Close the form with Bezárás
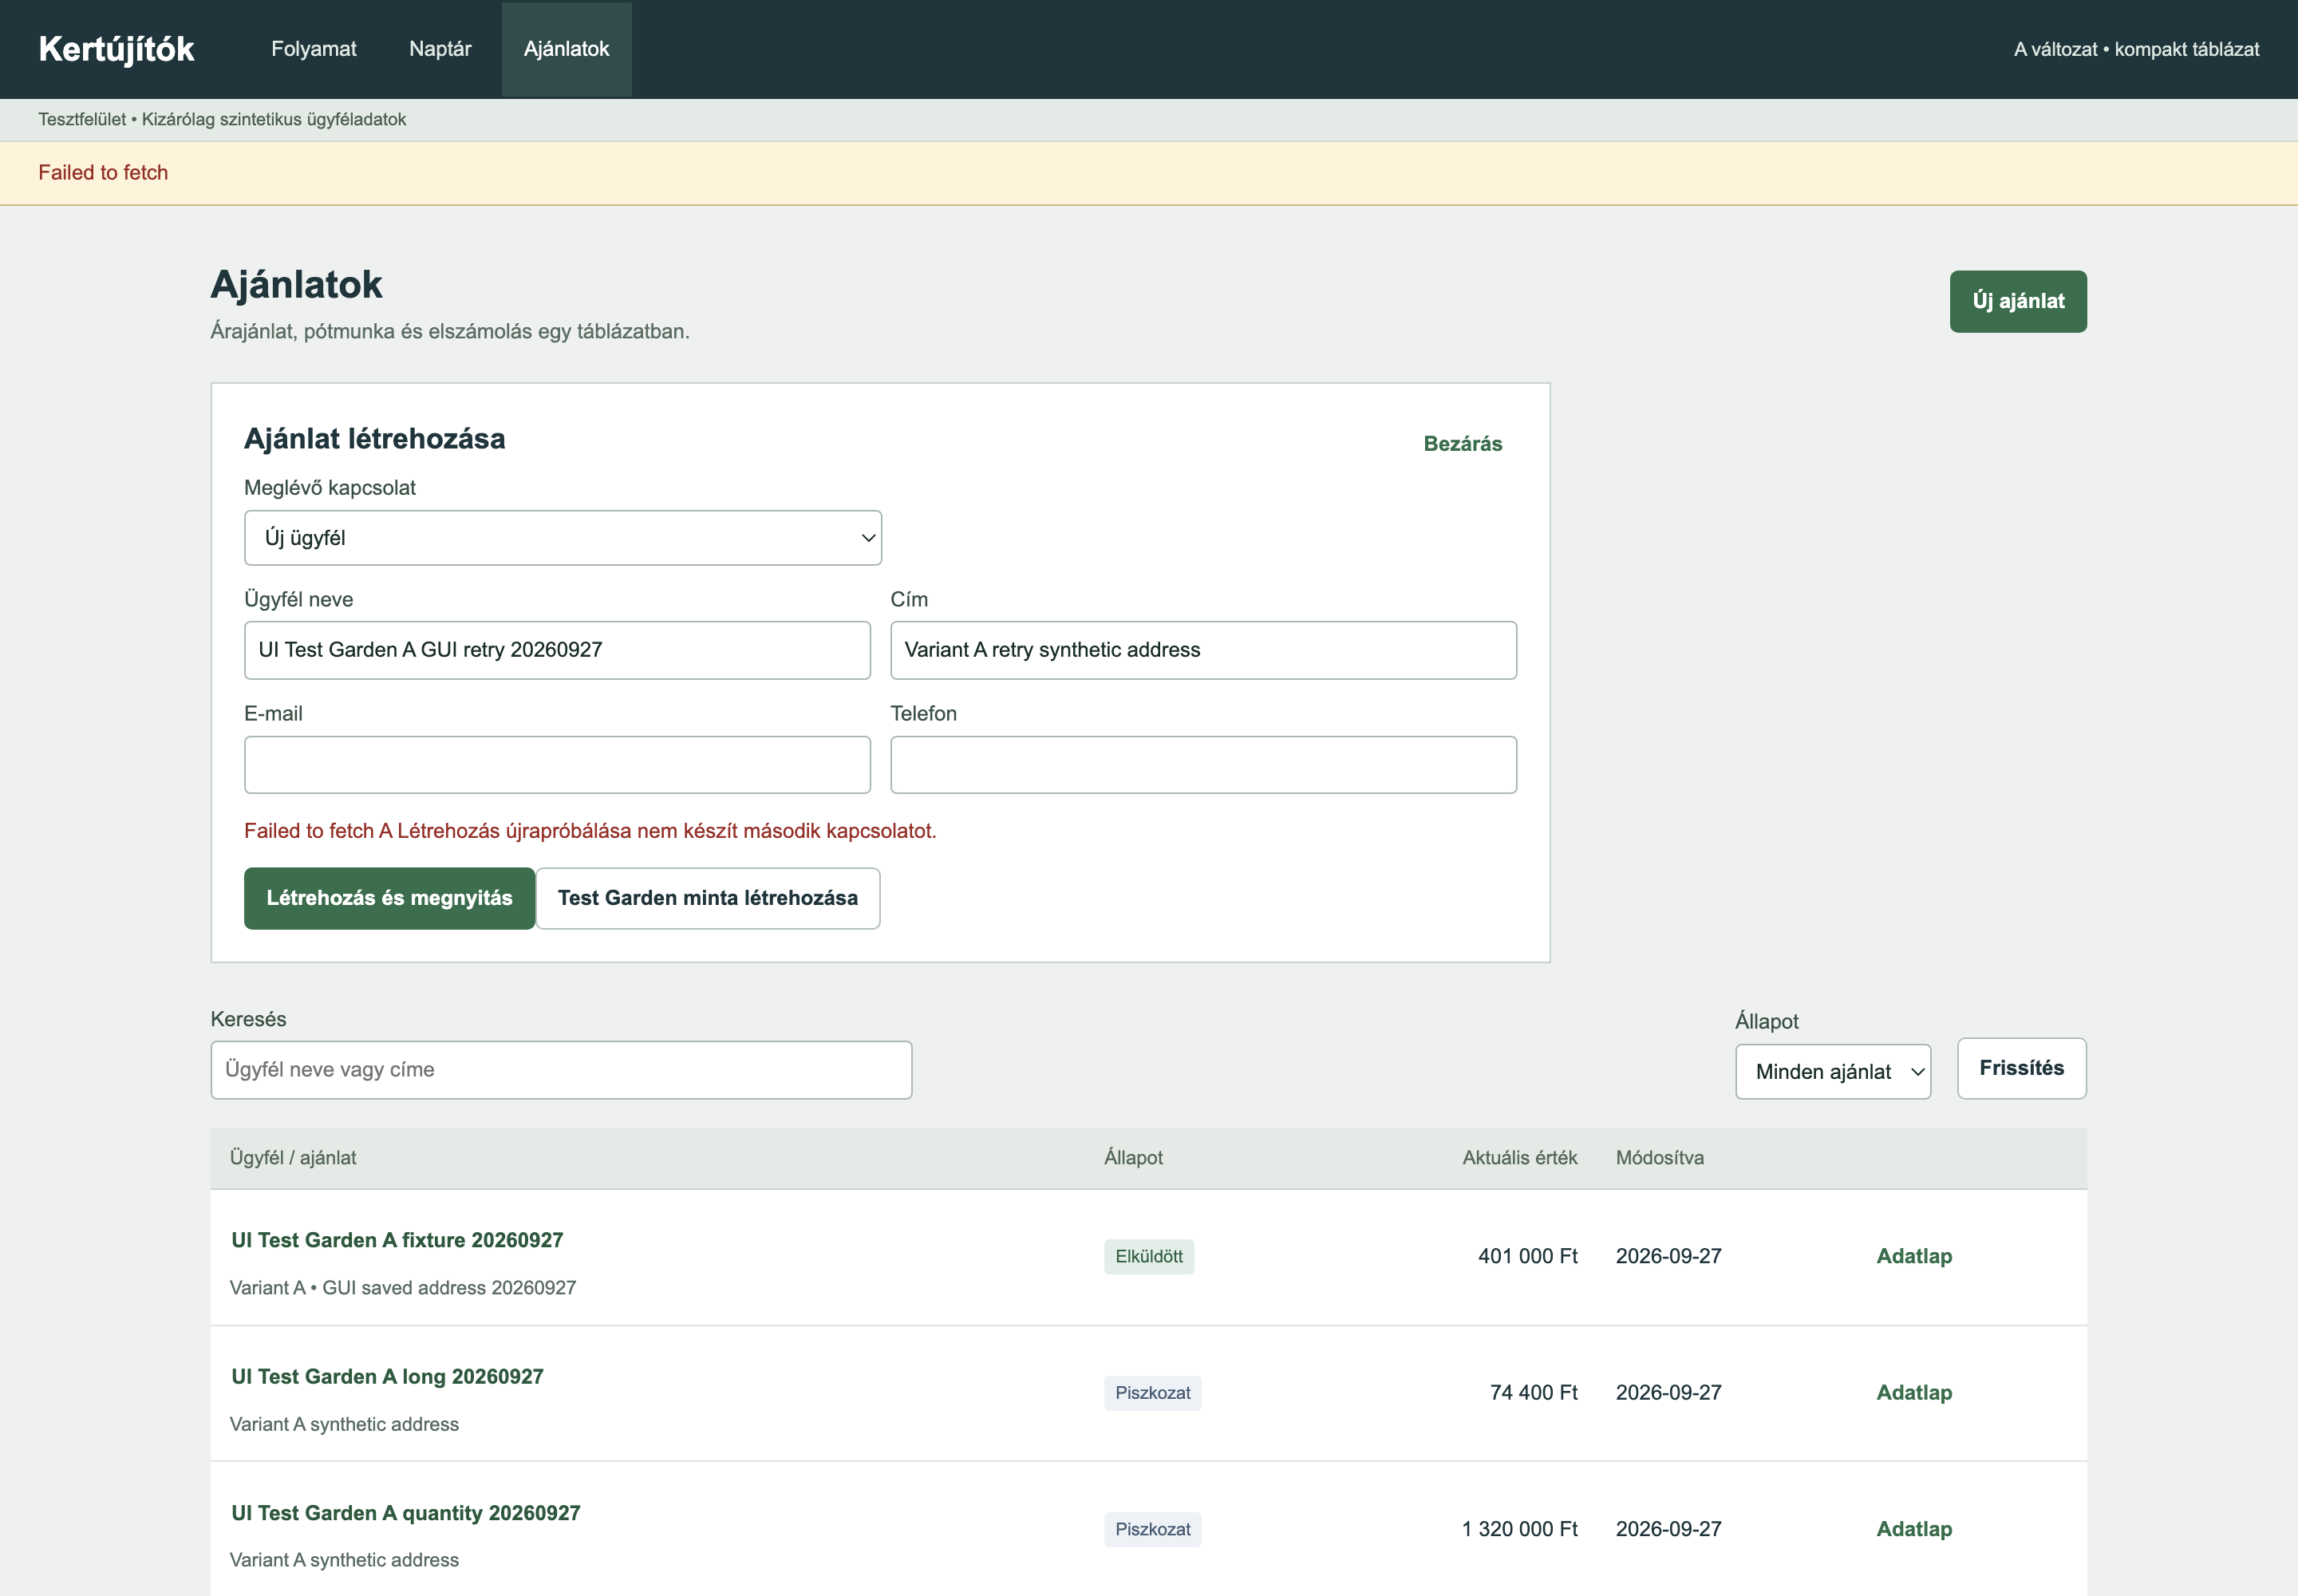Viewport: 2298px width, 1596px height. (1462, 444)
